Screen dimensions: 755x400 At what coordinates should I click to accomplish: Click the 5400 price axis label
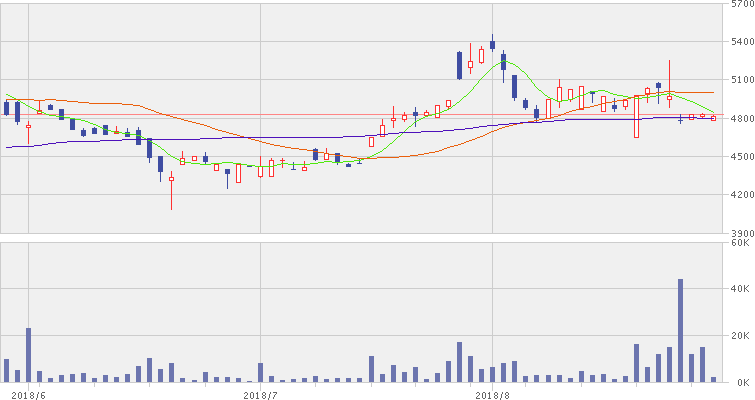tap(739, 42)
